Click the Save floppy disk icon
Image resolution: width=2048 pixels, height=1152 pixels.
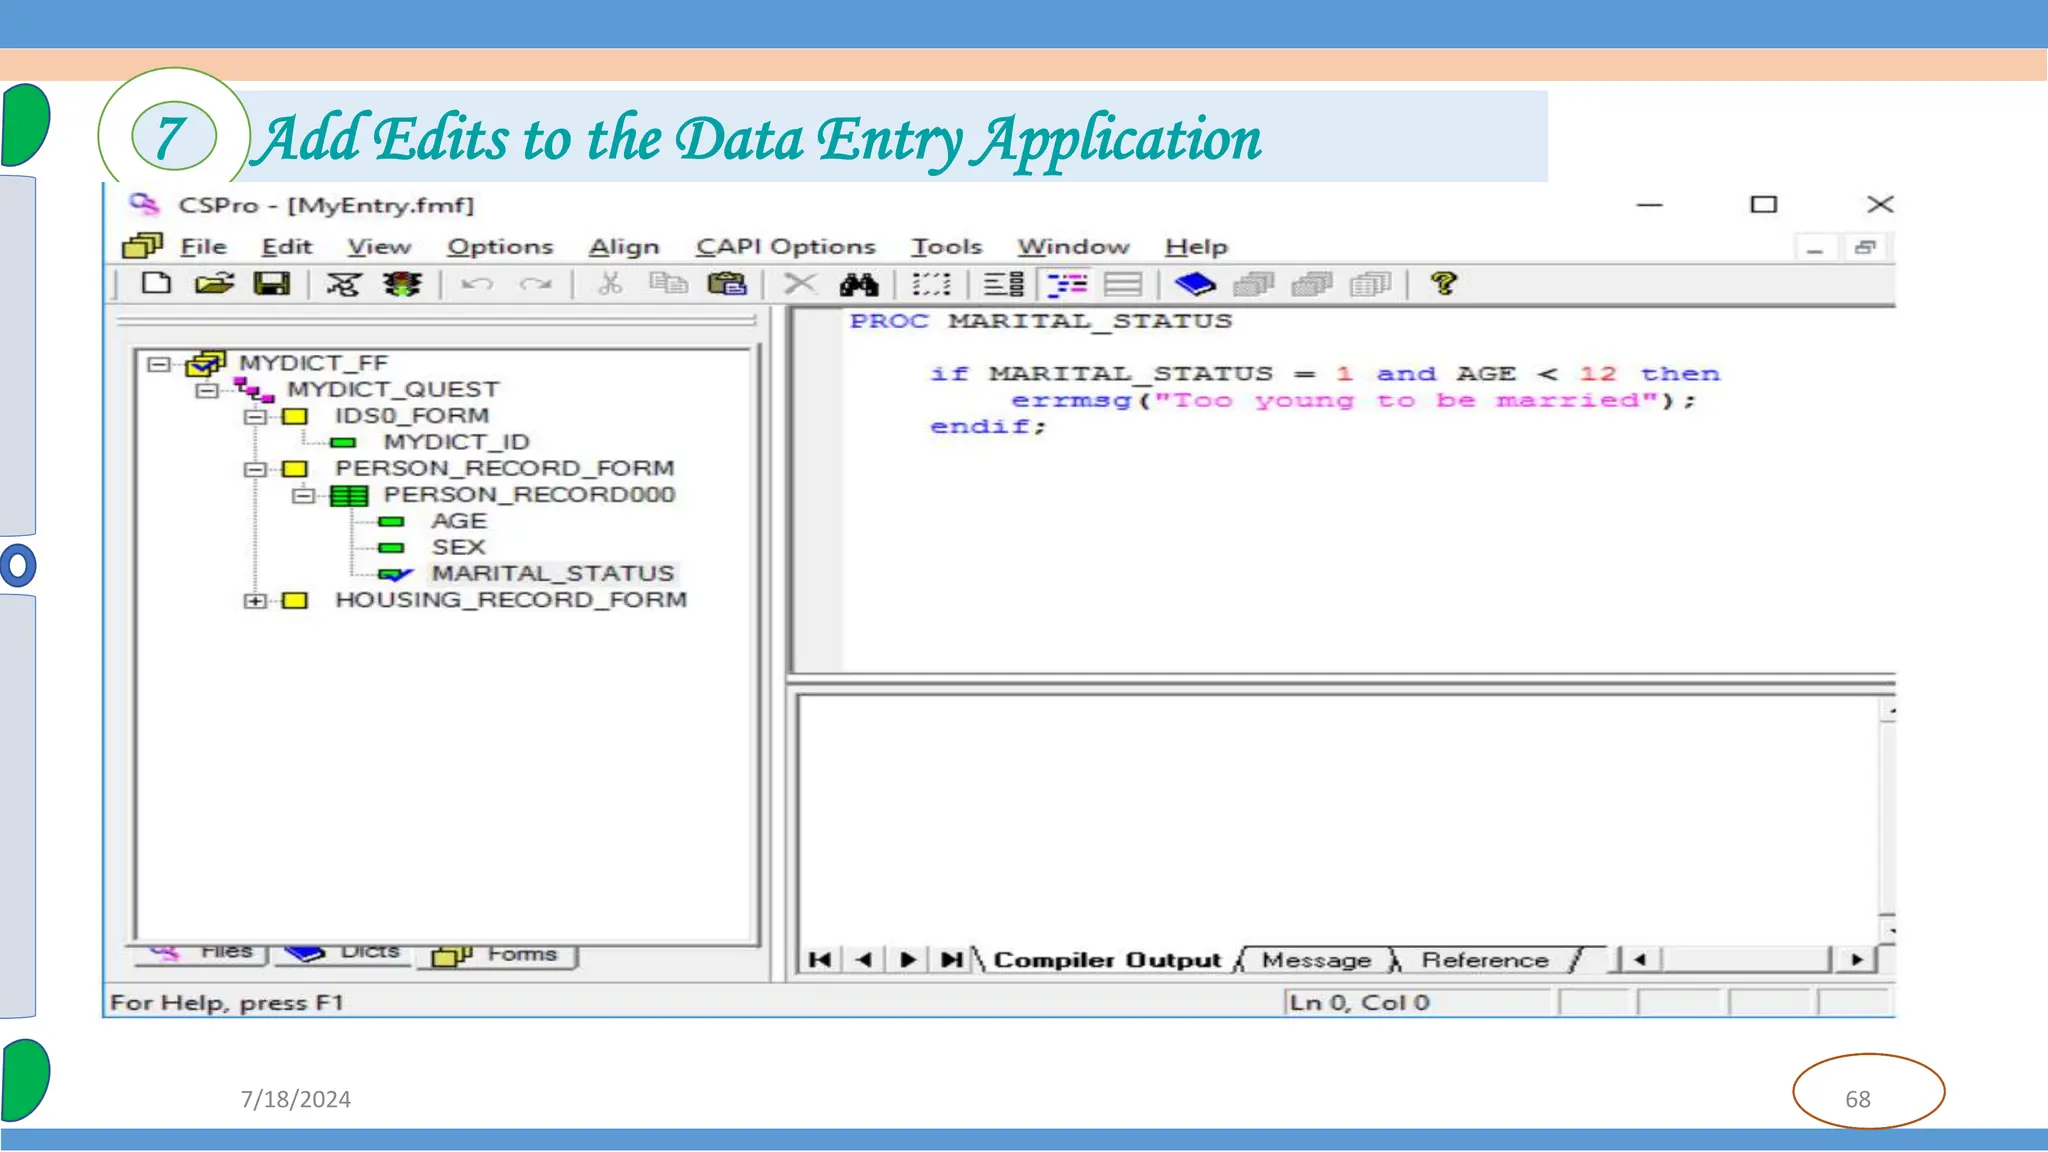pyautogui.click(x=271, y=284)
